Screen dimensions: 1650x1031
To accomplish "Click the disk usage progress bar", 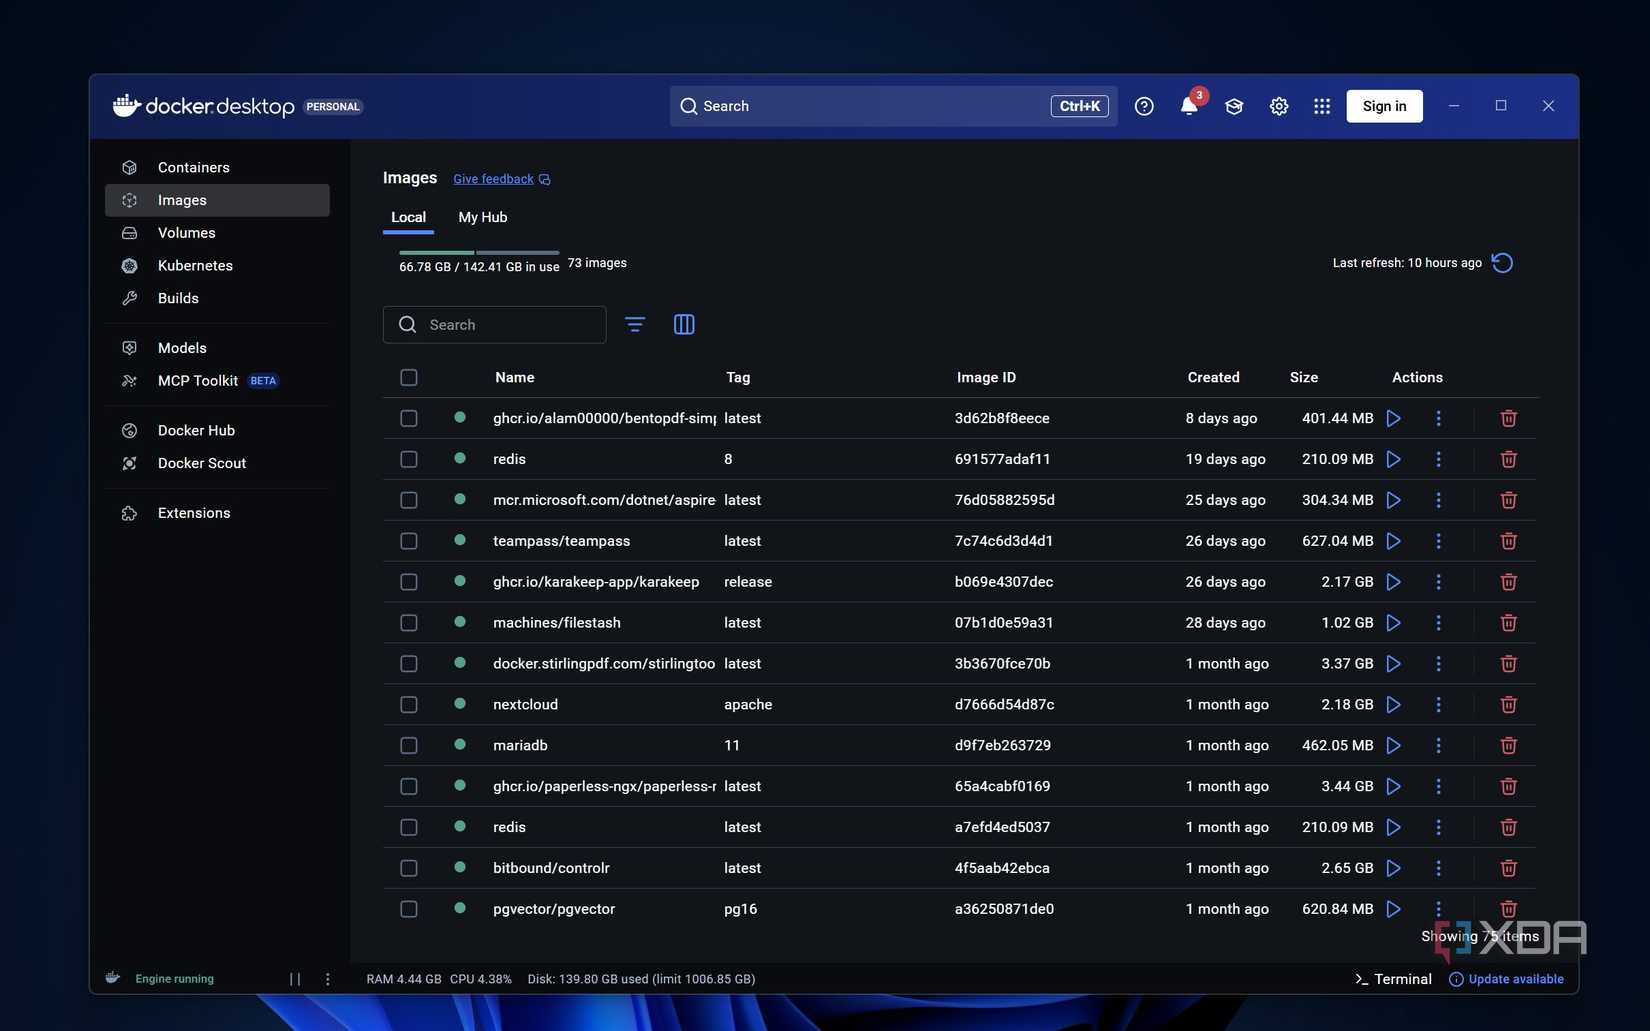I will [479, 252].
